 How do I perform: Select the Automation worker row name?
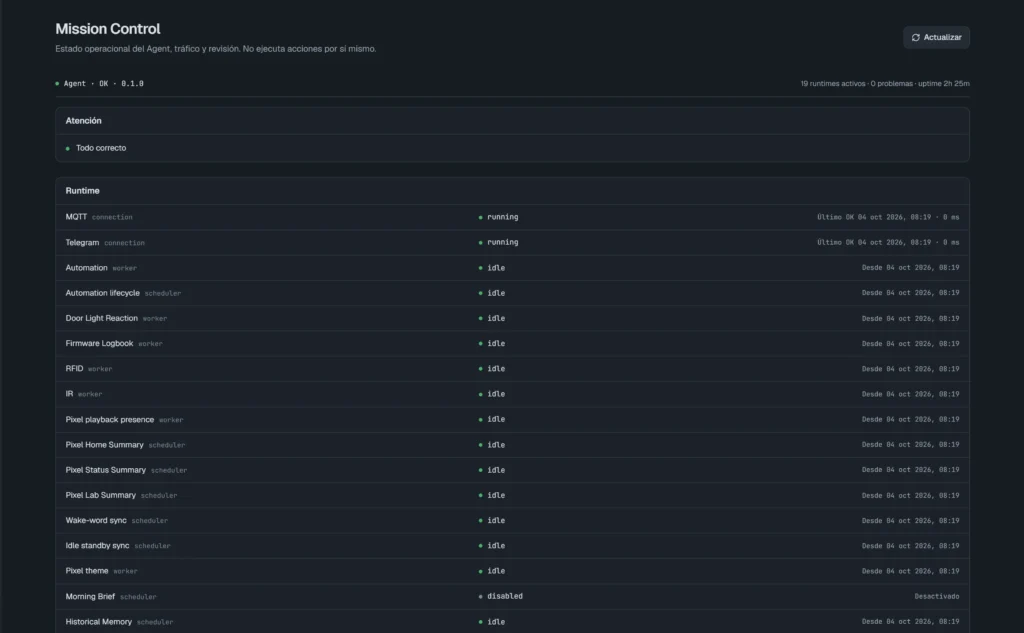(x=86, y=268)
